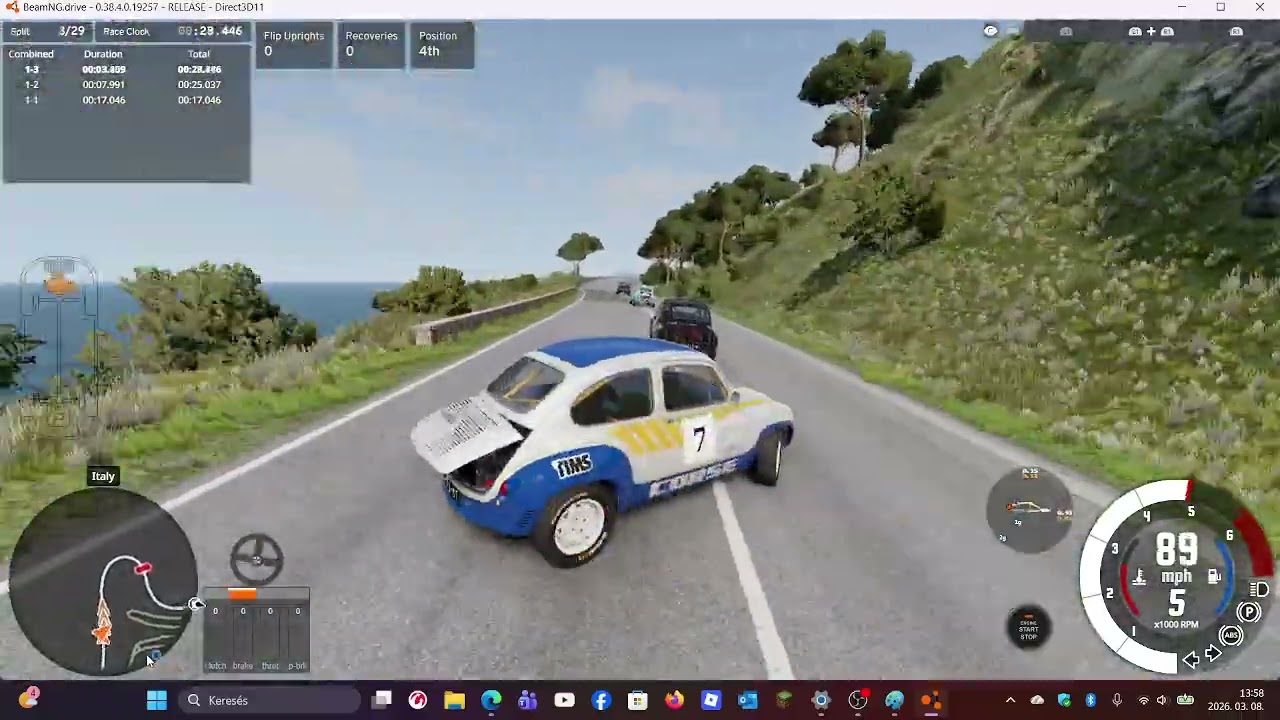Viewport: 1280px width, 720px height.
Task: Click the left turn signal arrow
Action: coord(1191,659)
